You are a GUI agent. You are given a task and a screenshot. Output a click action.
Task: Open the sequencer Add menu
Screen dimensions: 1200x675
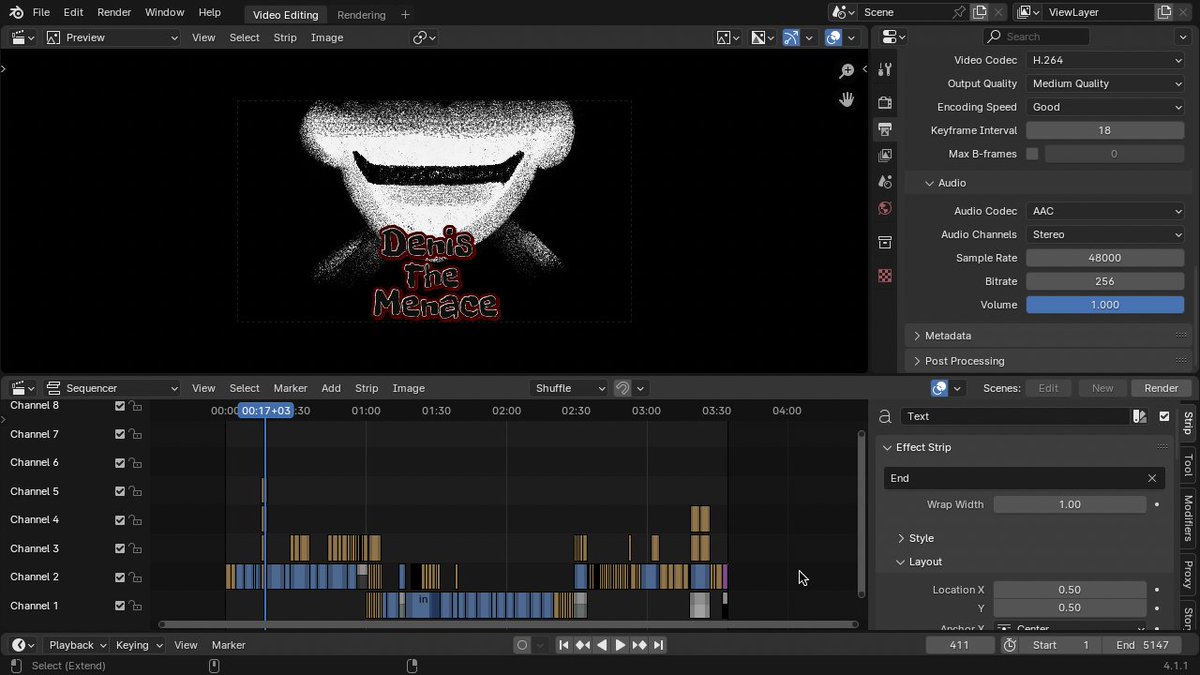point(331,388)
